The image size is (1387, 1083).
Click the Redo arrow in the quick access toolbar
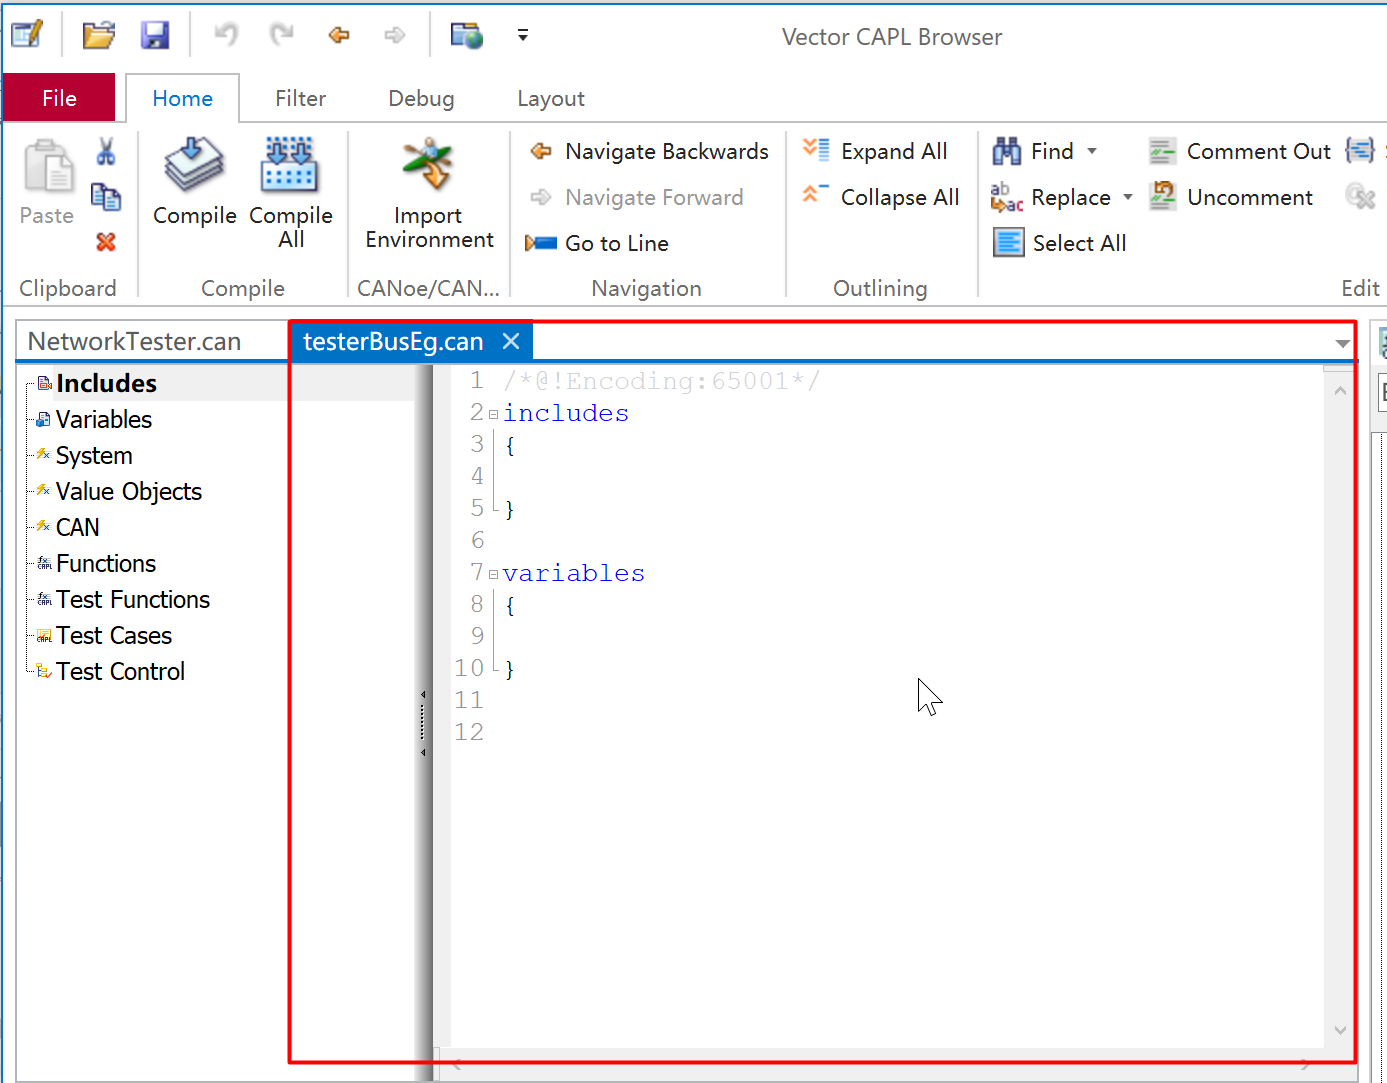(282, 35)
